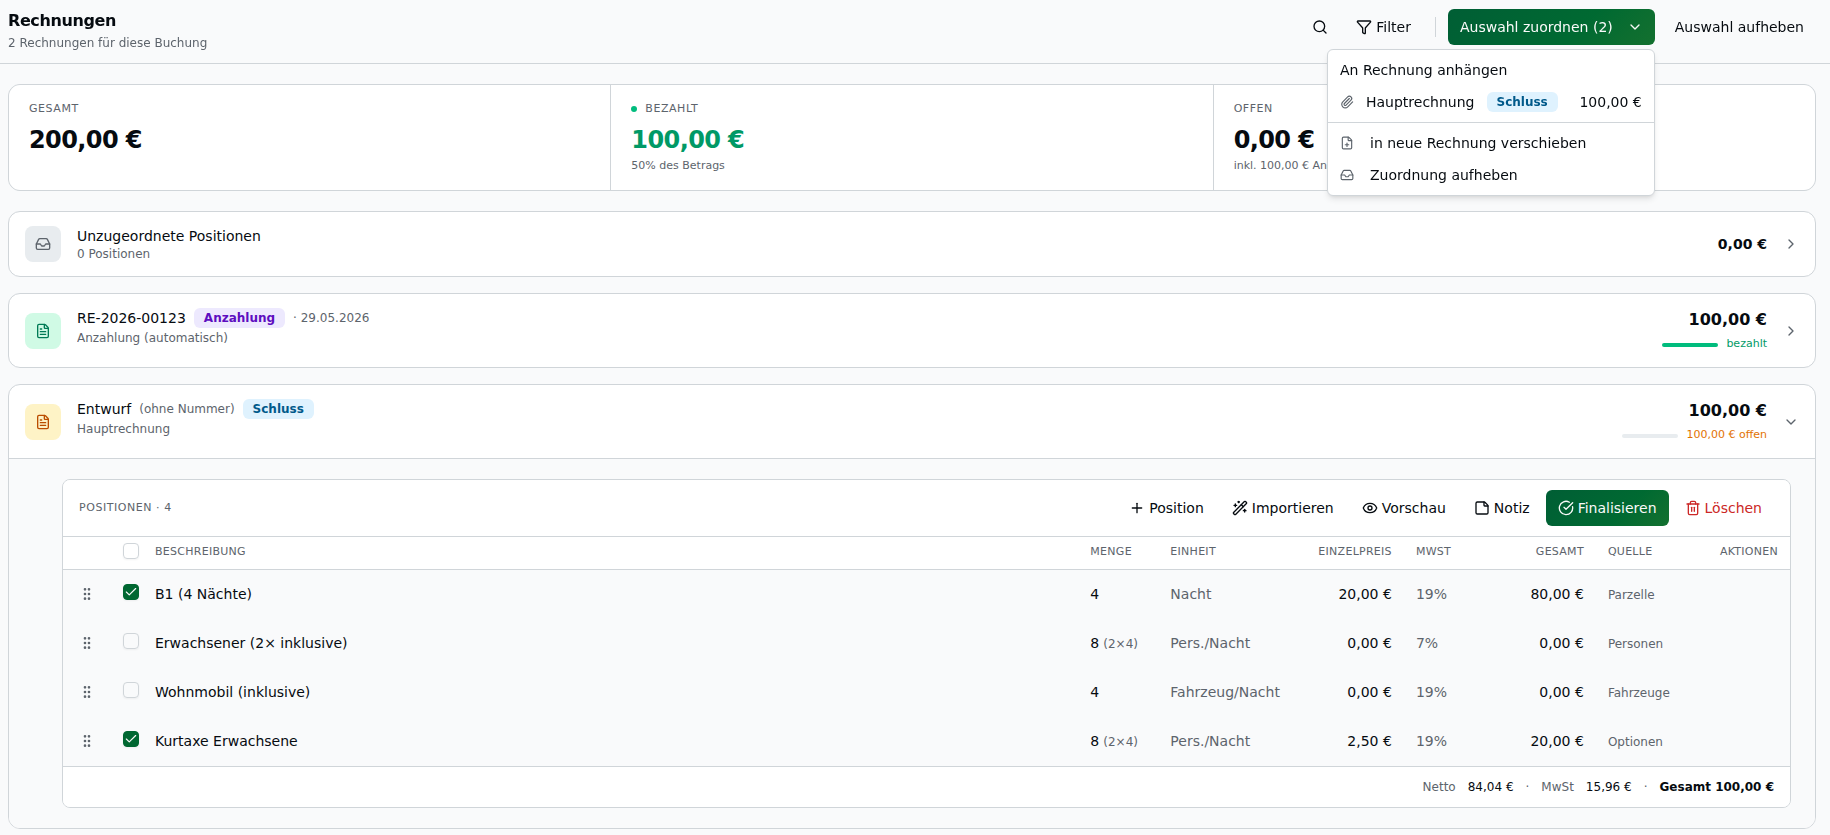Click the red Löschen button
1830x835 pixels.
[x=1724, y=508]
